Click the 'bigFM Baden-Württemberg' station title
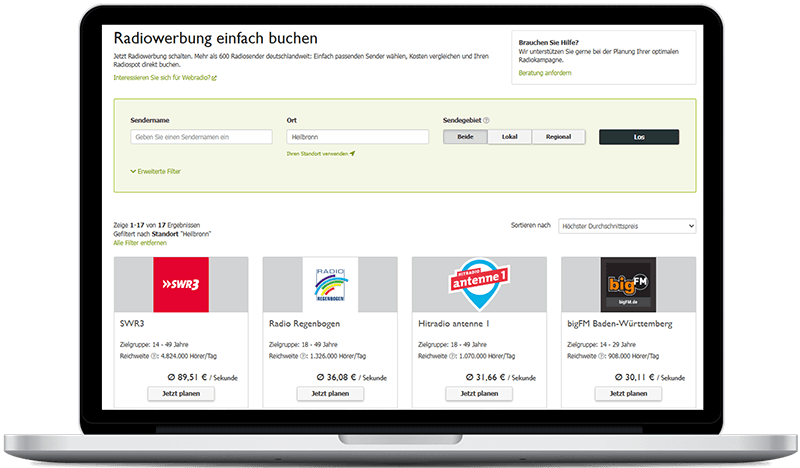800x468 pixels. (x=620, y=324)
